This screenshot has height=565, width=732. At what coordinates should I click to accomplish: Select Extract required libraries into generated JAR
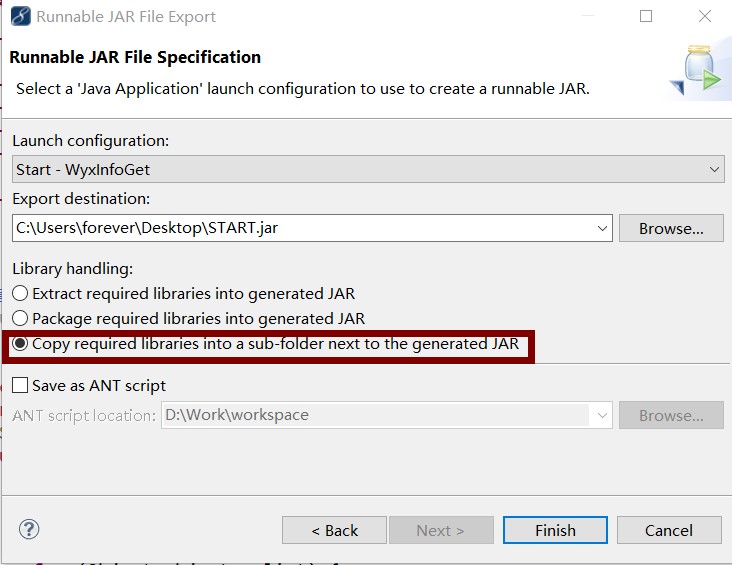(20, 294)
